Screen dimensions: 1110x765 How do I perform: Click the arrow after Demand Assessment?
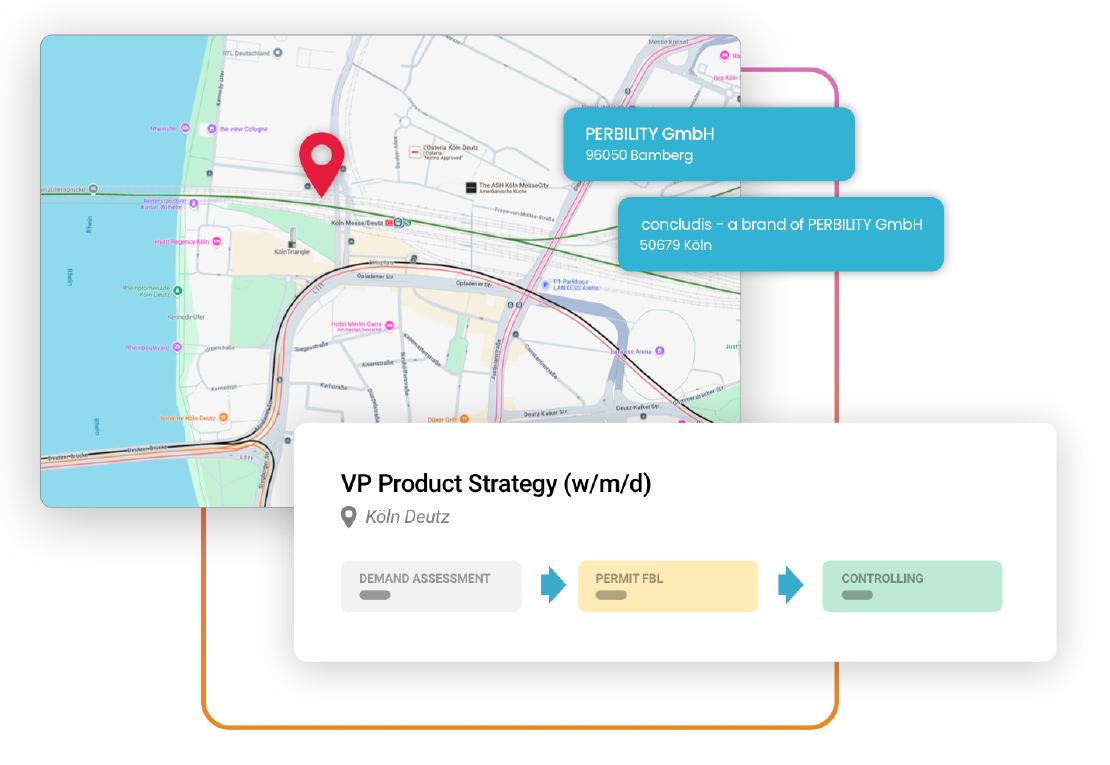click(x=553, y=585)
